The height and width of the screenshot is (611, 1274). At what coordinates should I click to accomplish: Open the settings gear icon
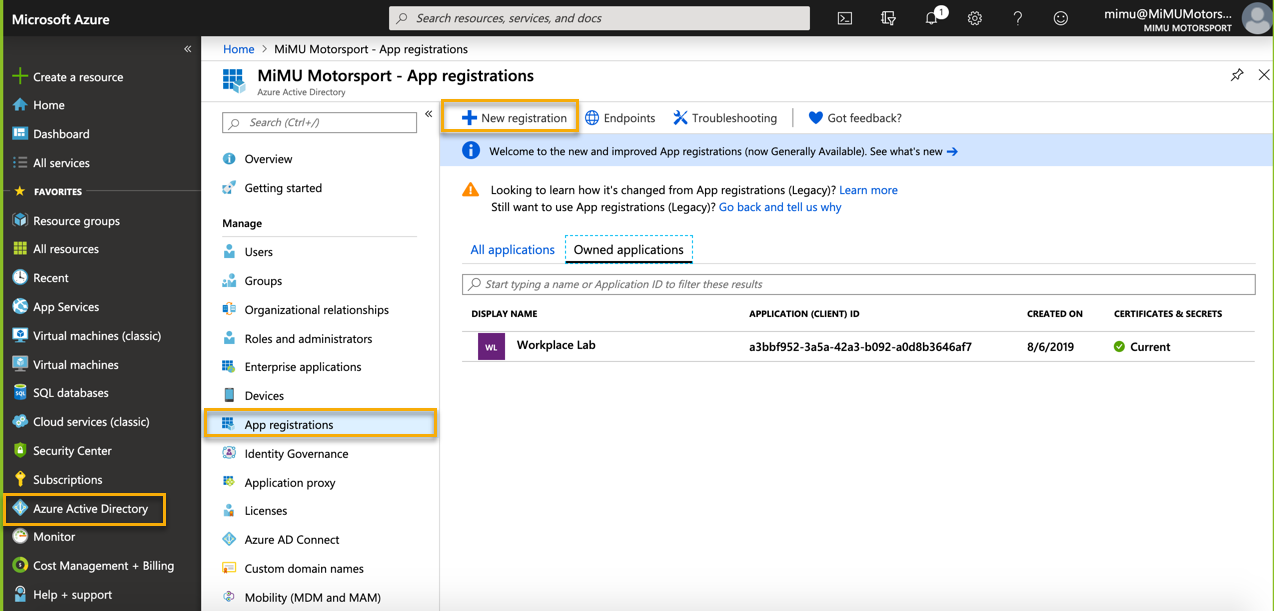click(975, 18)
